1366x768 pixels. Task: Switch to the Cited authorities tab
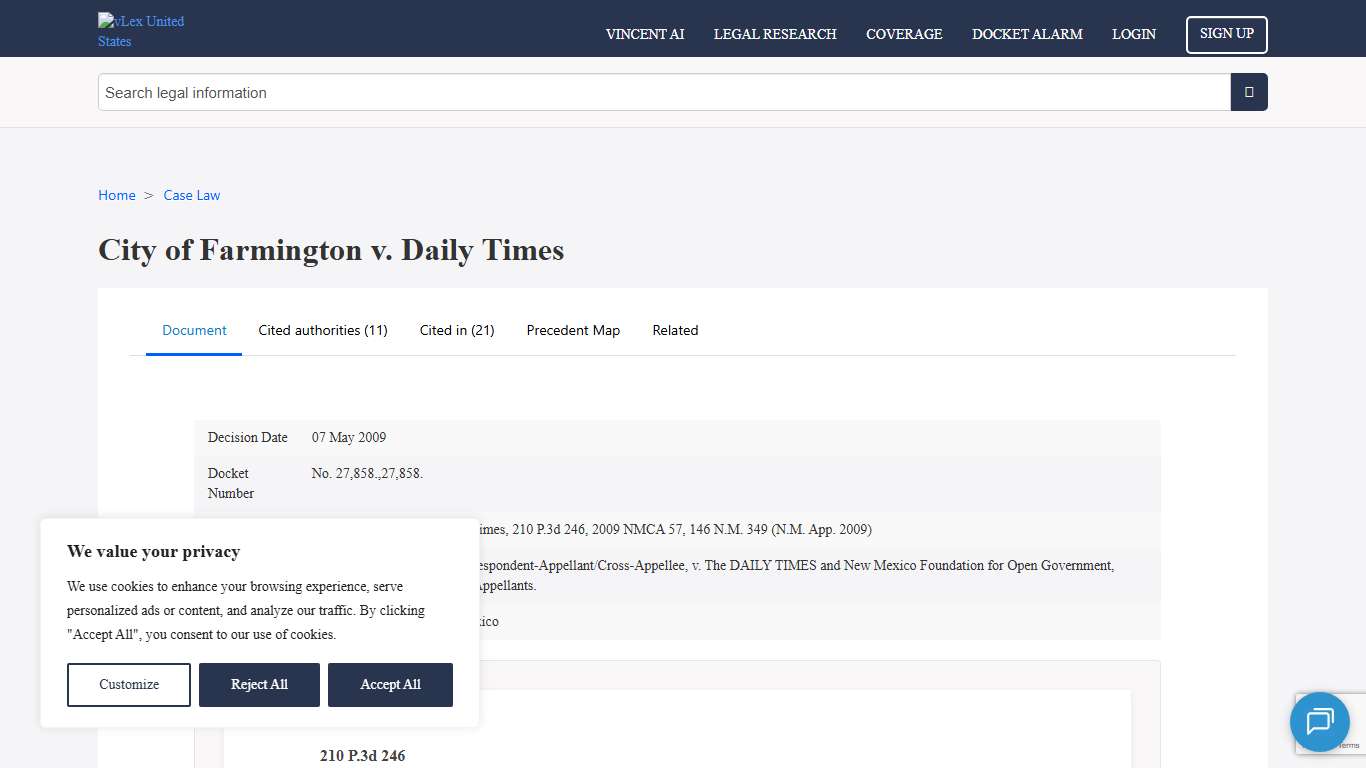[323, 330]
